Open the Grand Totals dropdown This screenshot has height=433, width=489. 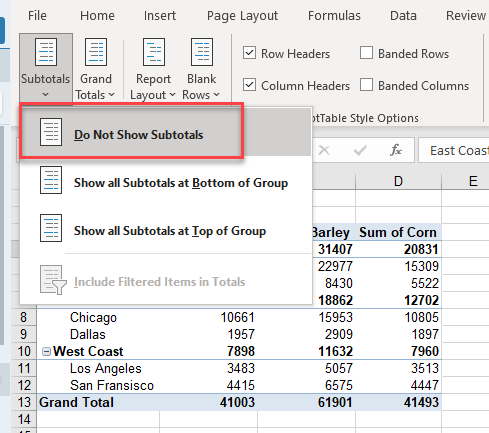coord(95,68)
